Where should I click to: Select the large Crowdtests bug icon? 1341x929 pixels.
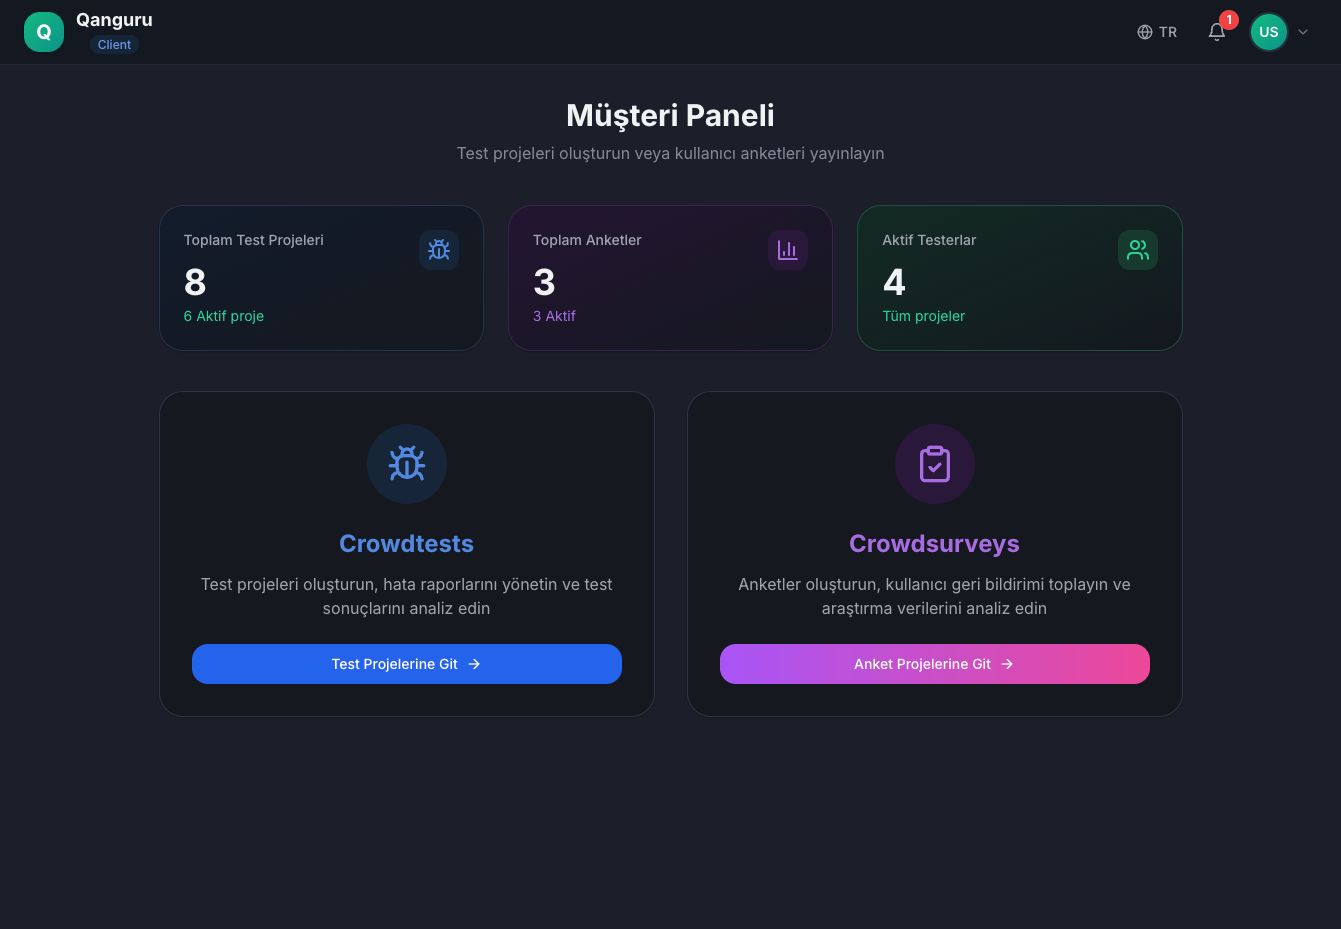click(406, 463)
